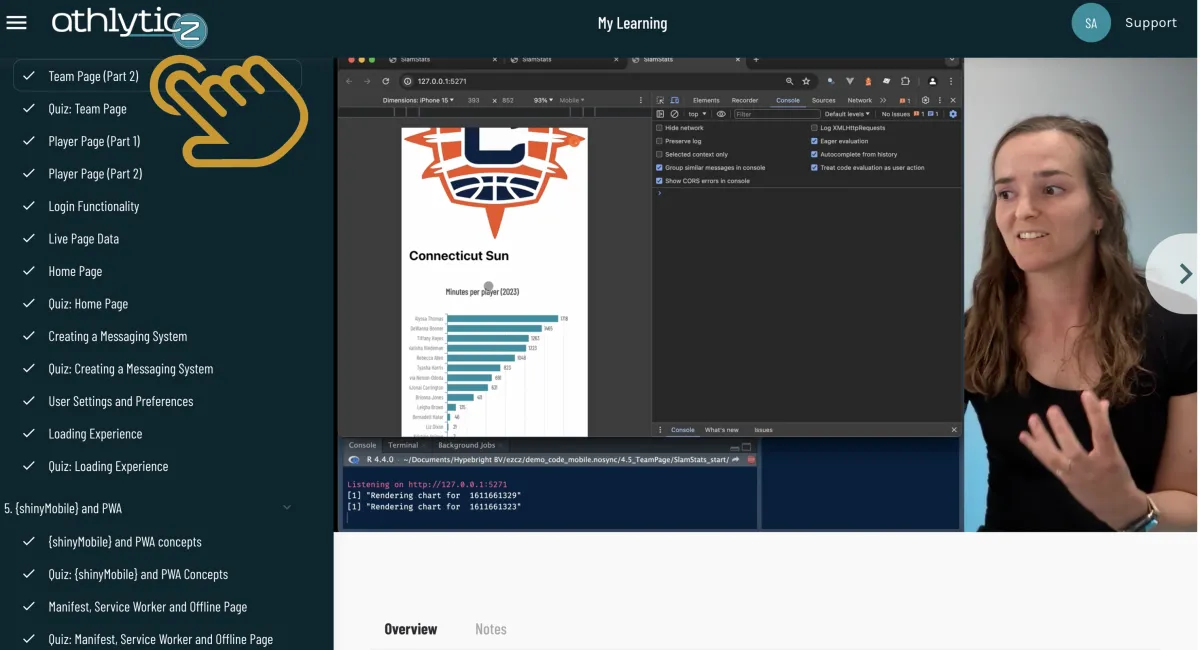Viewport: 1200px width, 650px height.
Task: Toggle Hide network checkbox
Action: click(659, 128)
